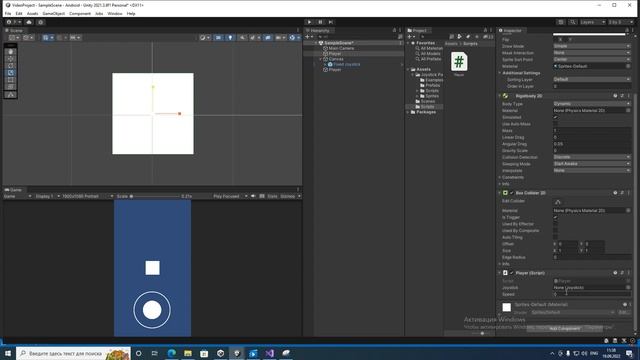This screenshot has height=360, width=640.
Task: Open the Edit menu
Action: point(19,13)
